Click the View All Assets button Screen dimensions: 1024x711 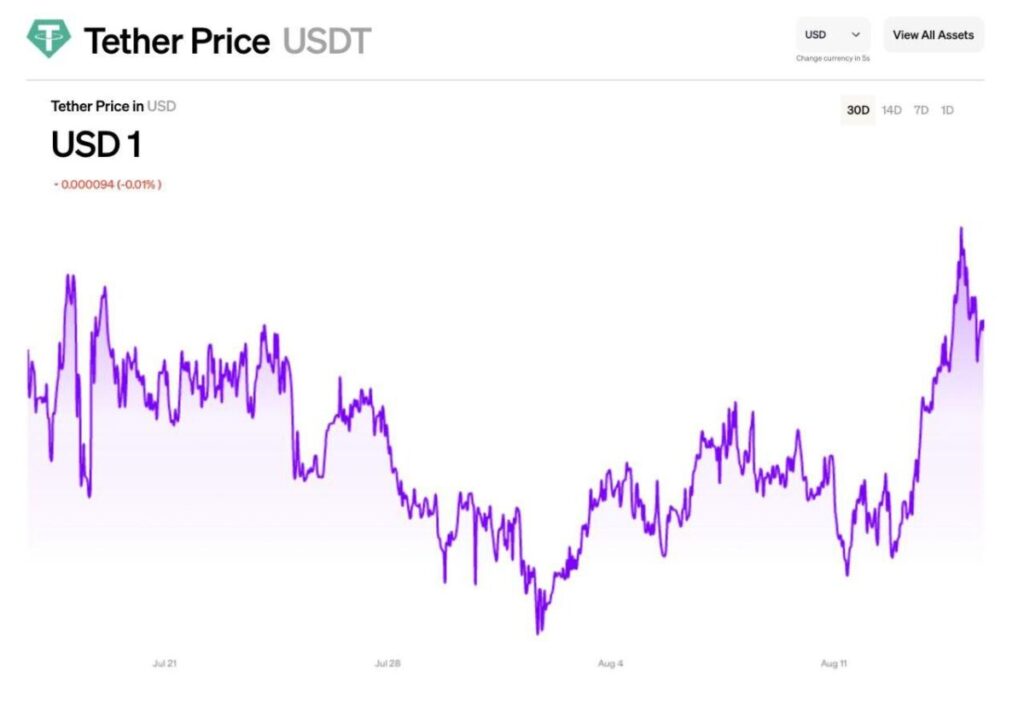933,35
